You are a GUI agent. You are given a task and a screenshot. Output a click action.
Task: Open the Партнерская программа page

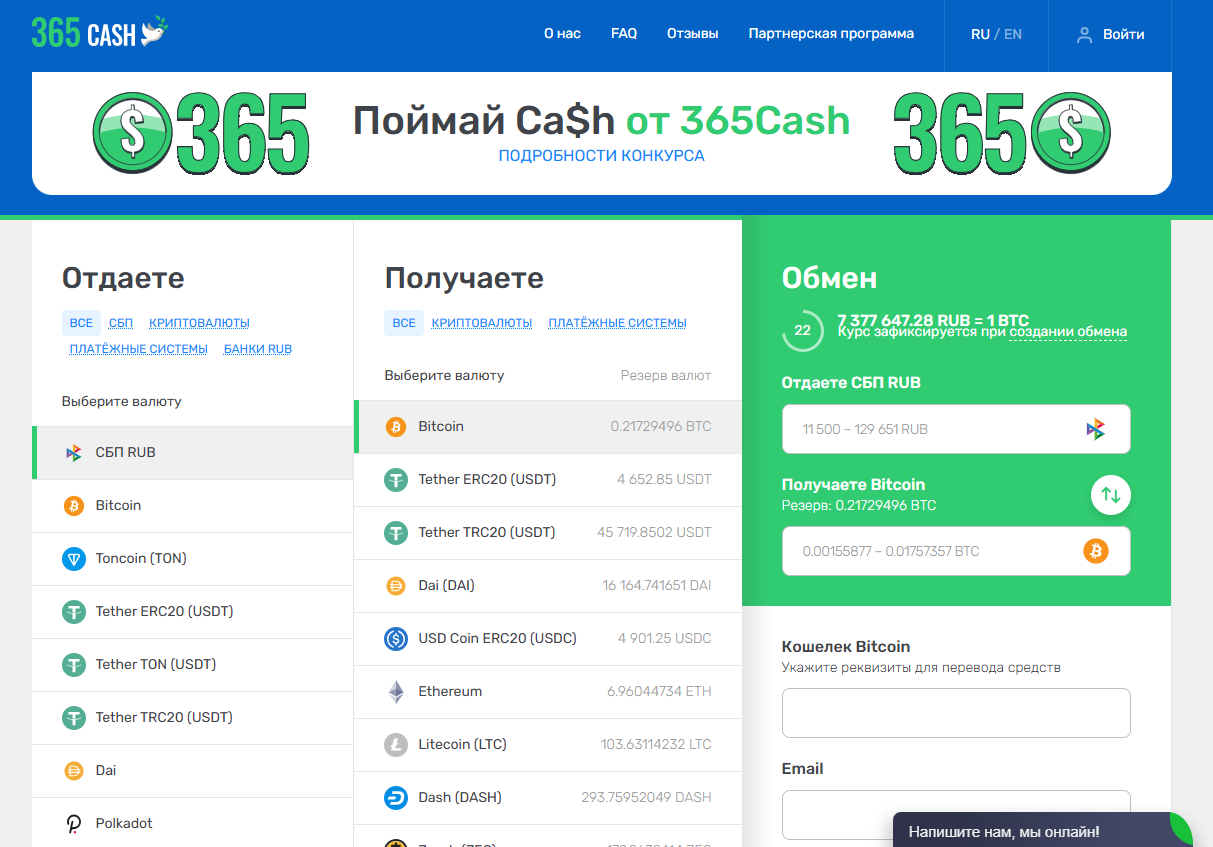(x=831, y=34)
